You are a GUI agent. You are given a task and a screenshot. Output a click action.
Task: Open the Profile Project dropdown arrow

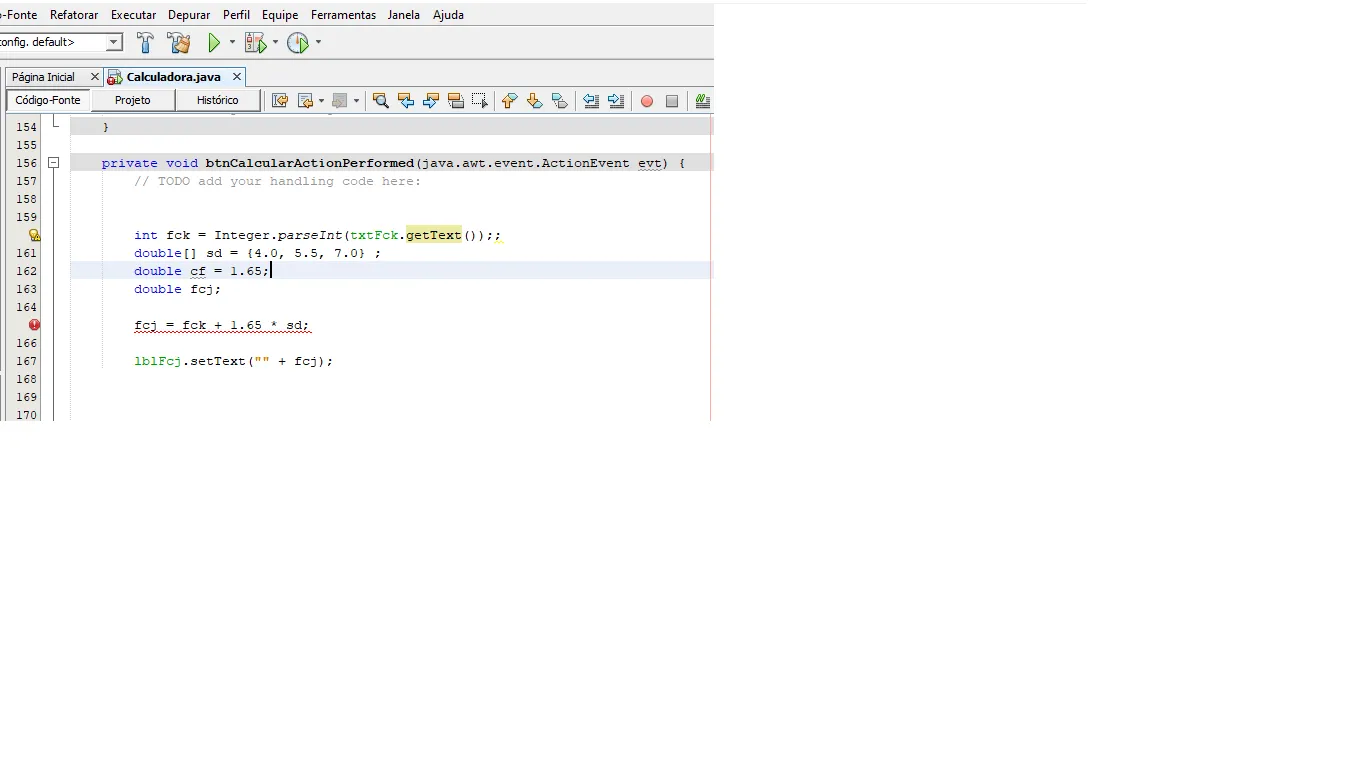318,43
